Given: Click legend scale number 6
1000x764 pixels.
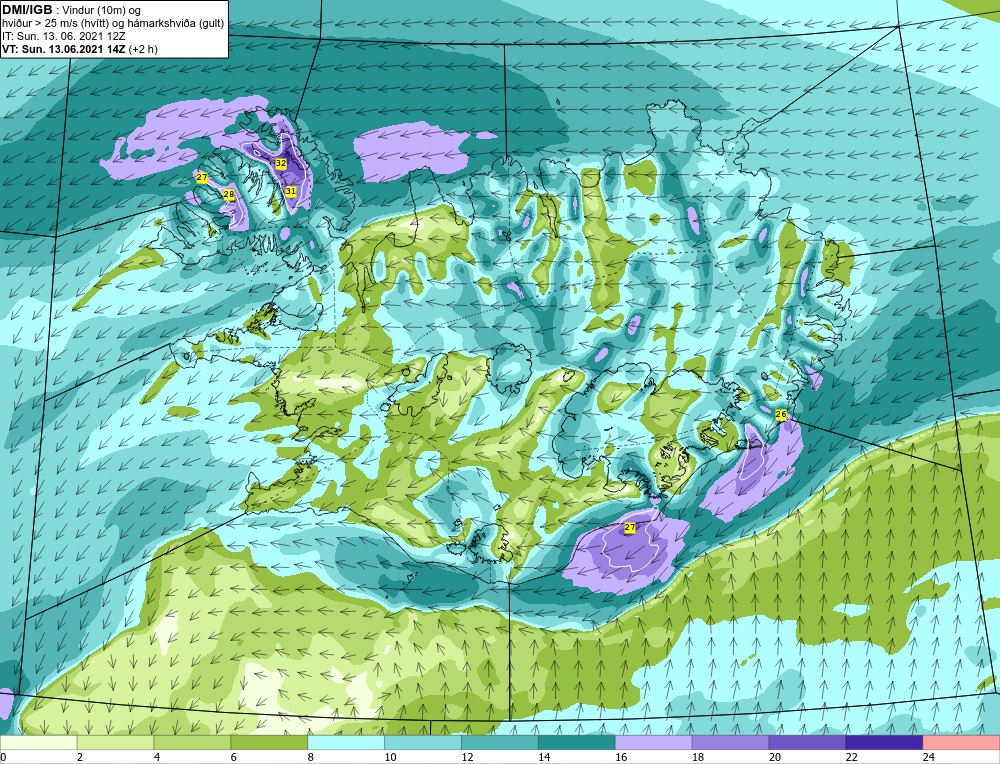Looking at the screenshot, I should [233, 758].
